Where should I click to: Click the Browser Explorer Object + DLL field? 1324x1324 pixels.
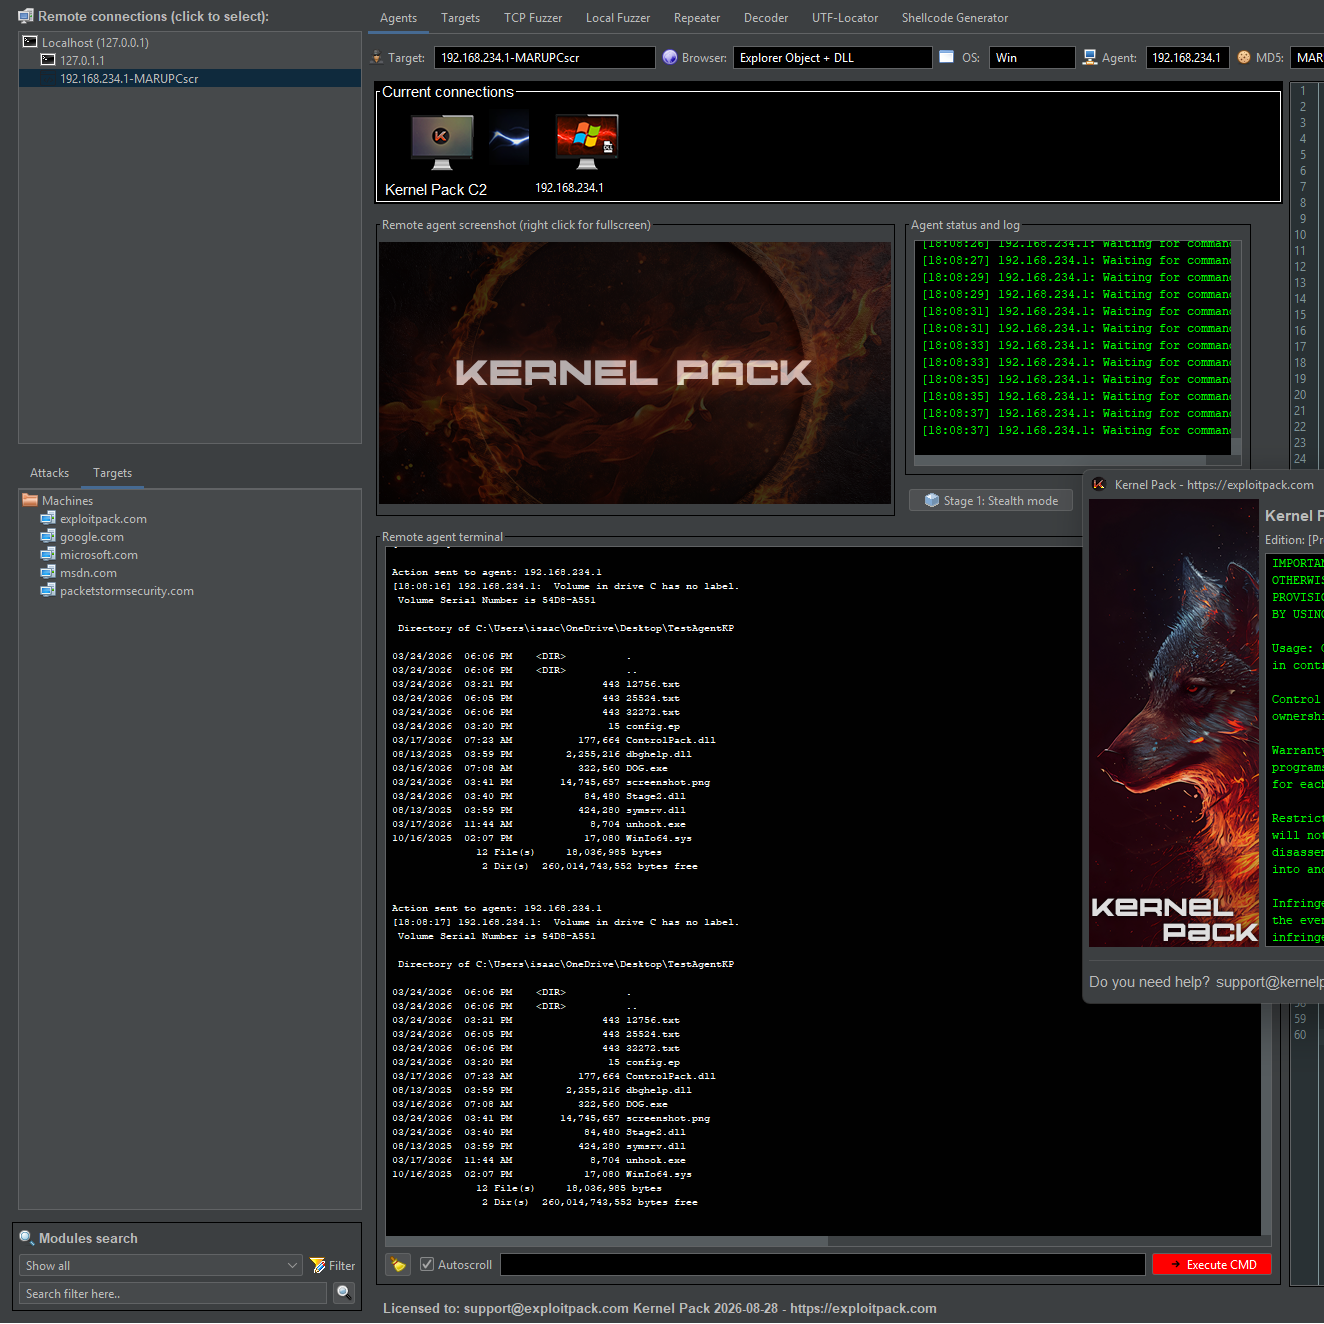point(833,57)
